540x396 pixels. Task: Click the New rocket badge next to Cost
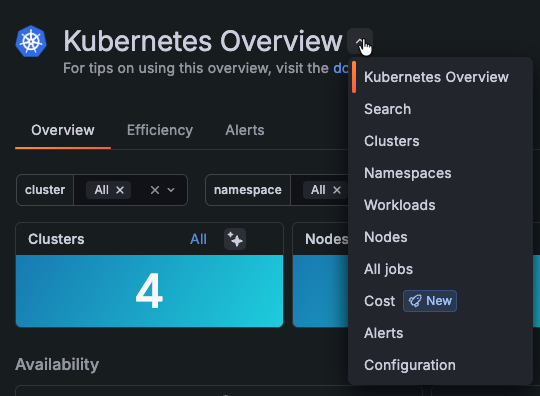pos(430,301)
